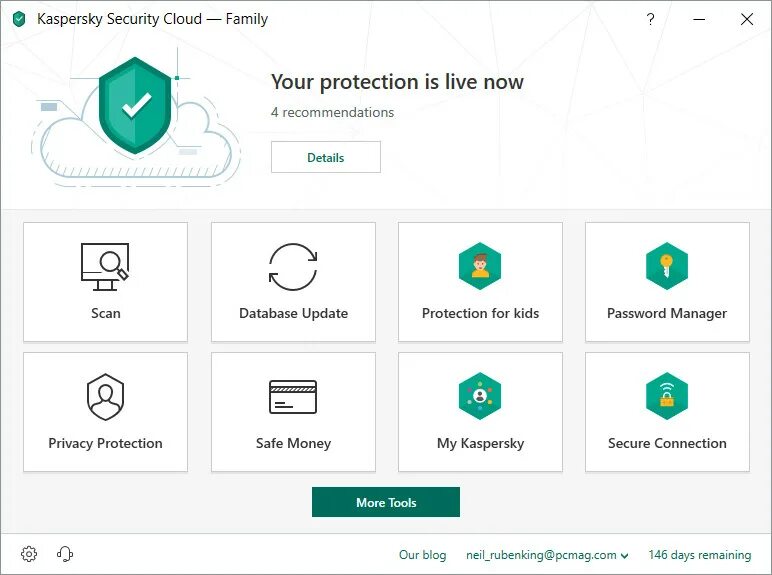The width and height of the screenshot is (772, 575).
Task: Minimize the Kaspersky window
Action: click(x=699, y=19)
